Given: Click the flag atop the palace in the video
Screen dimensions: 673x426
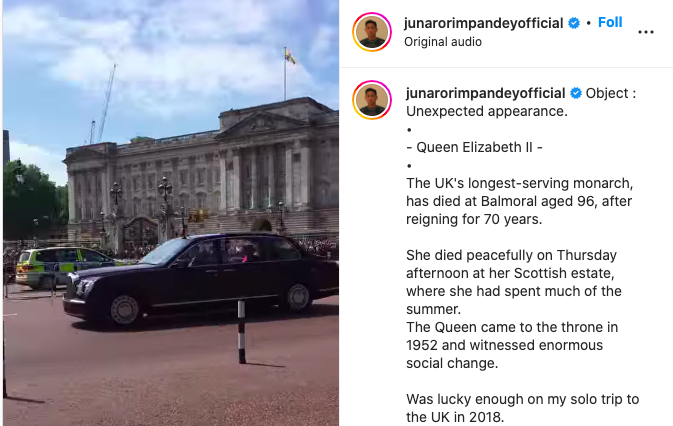Looking at the screenshot, I should point(290,56).
